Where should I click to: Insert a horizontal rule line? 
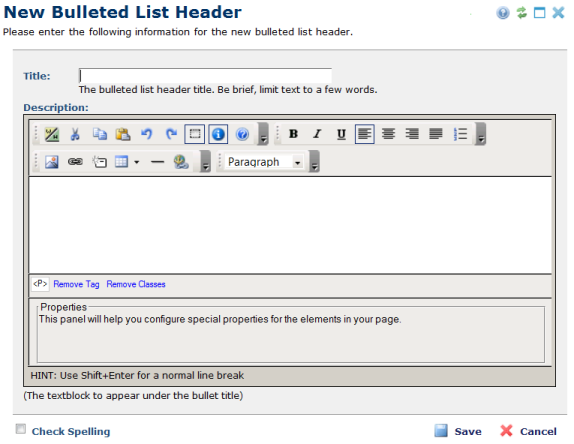coord(157,161)
